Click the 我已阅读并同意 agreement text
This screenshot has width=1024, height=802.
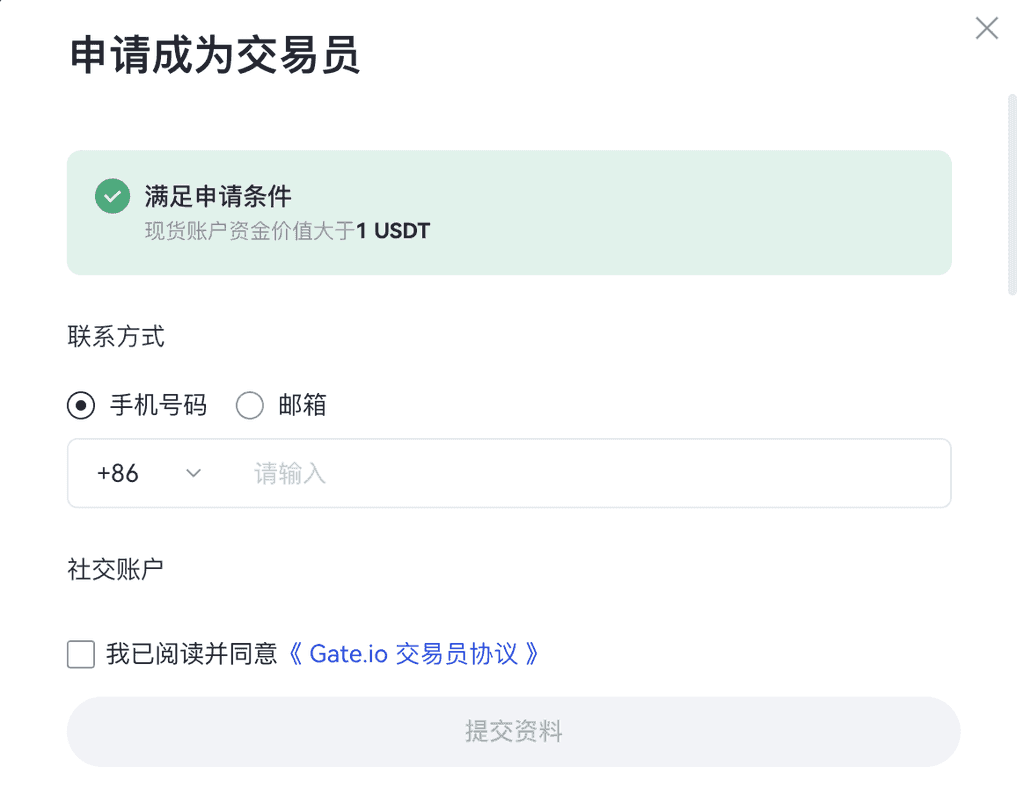pyautogui.click(x=192, y=655)
